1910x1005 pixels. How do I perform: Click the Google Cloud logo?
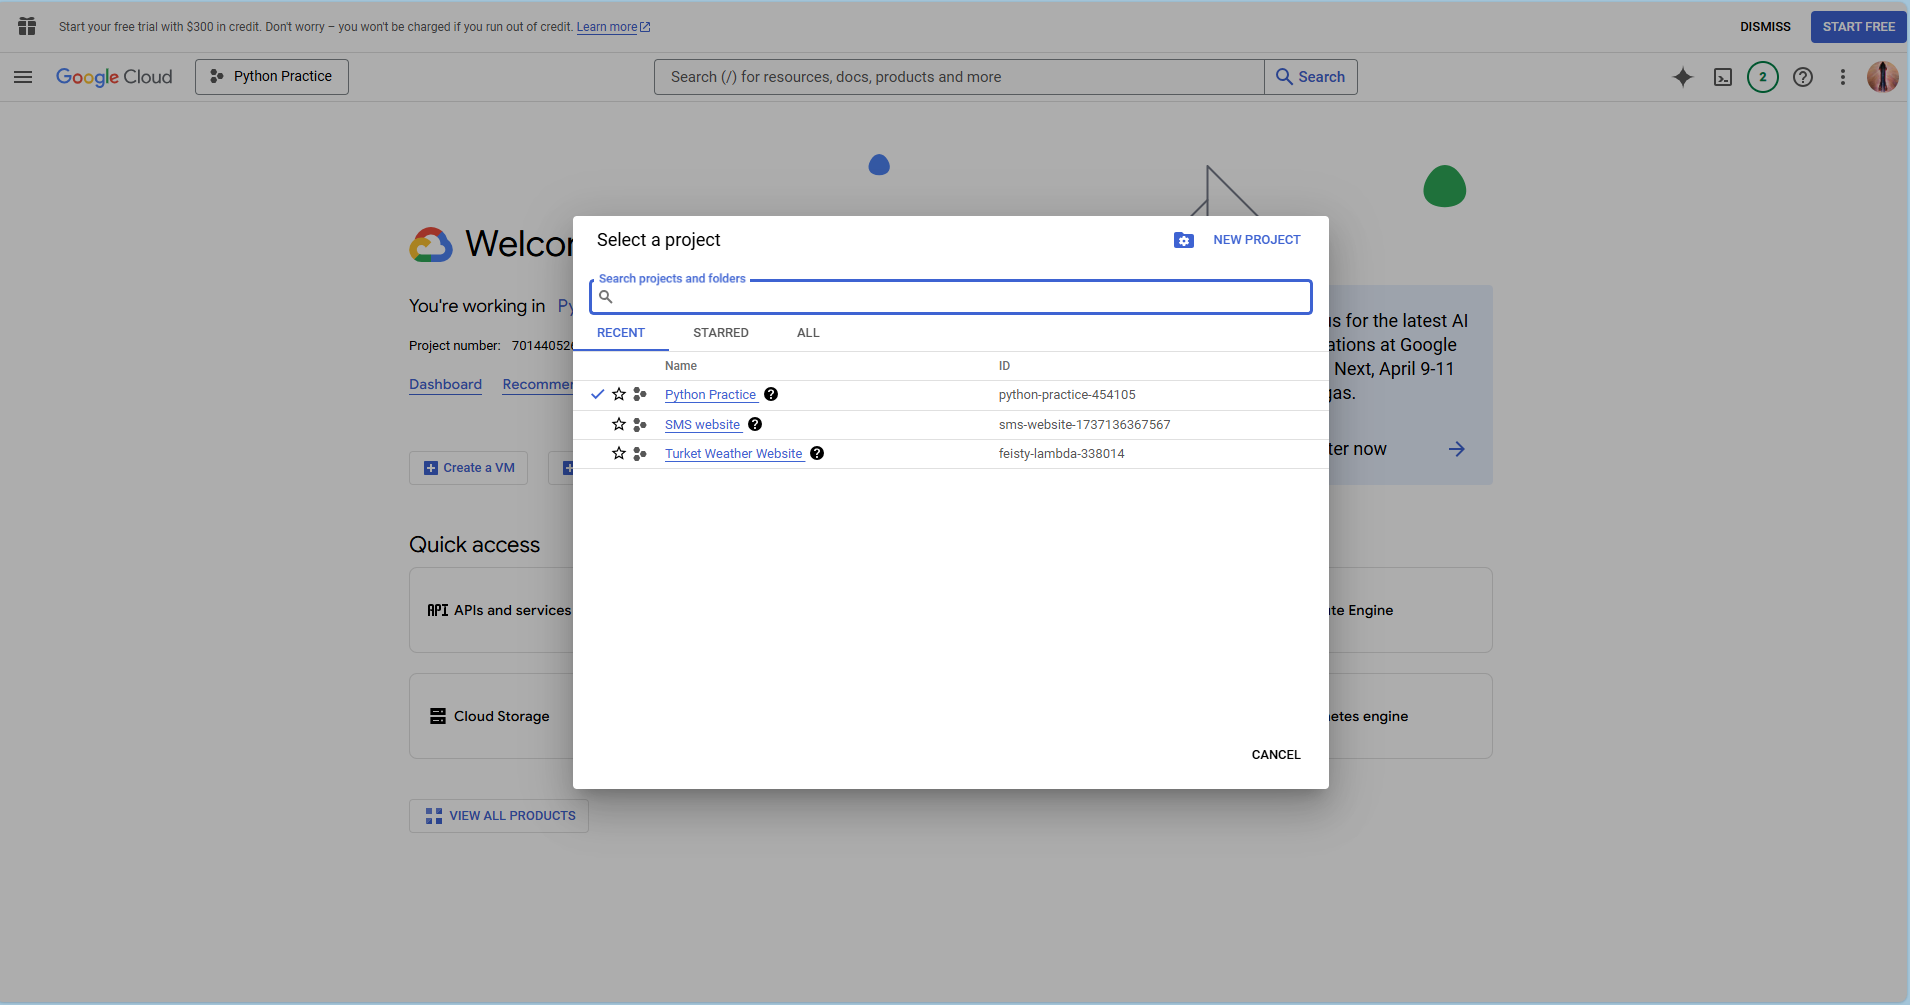click(114, 77)
